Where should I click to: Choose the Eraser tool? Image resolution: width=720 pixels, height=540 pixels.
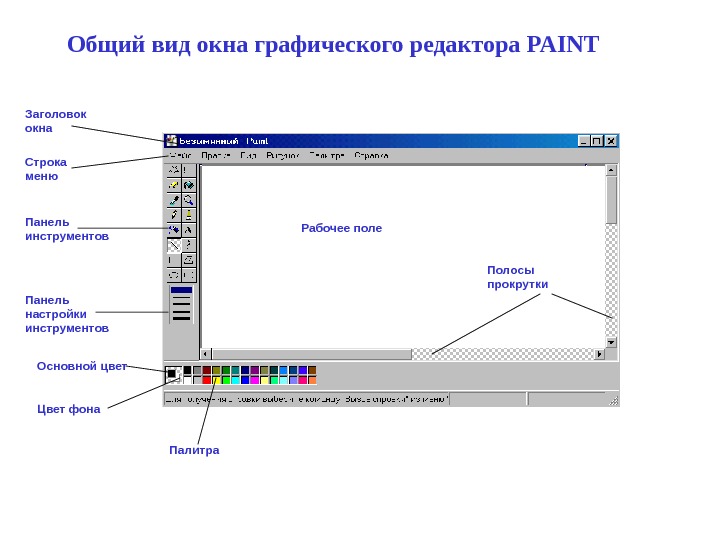click(x=174, y=185)
